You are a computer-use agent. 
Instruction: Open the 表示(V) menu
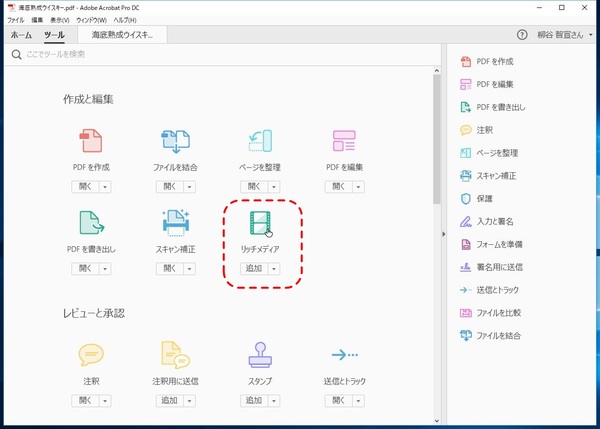click(60, 20)
